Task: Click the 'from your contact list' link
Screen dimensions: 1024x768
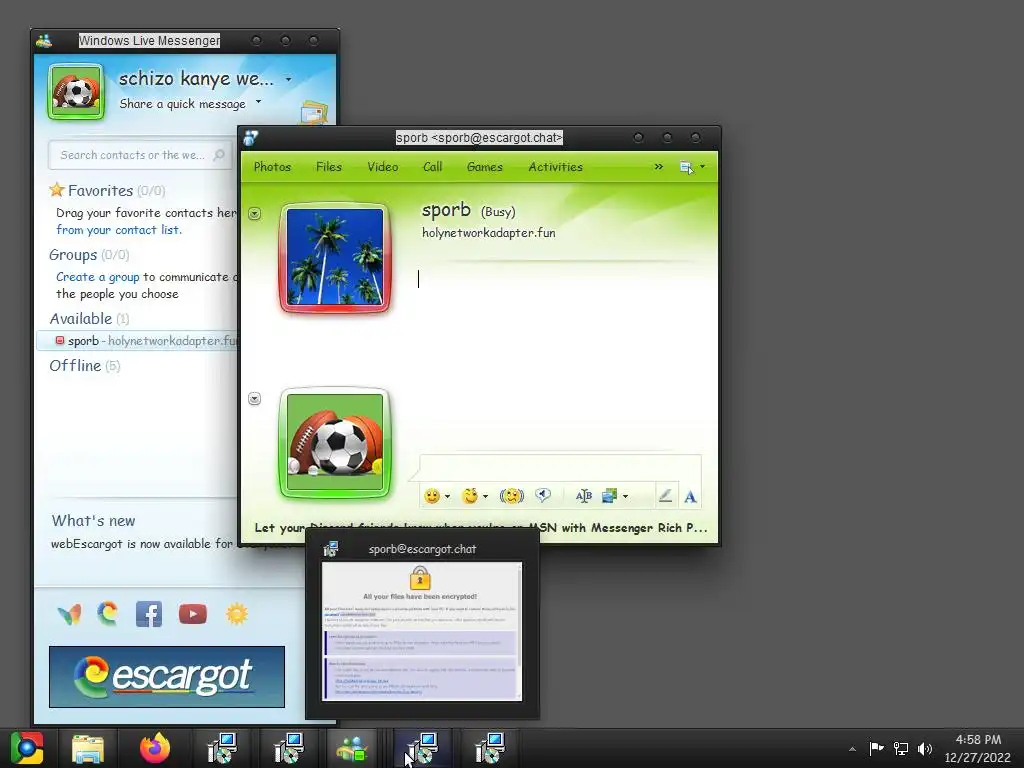Action: [x=119, y=230]
